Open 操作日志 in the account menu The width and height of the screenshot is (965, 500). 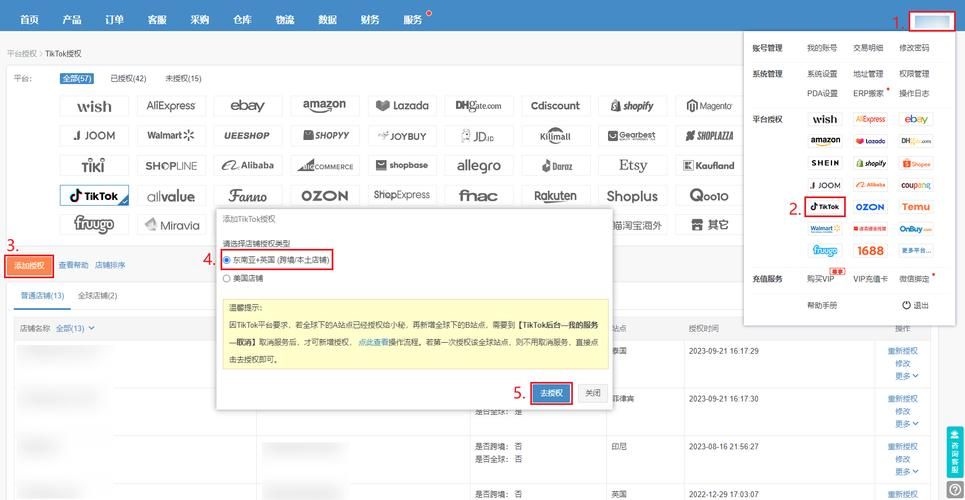(914, 94)
